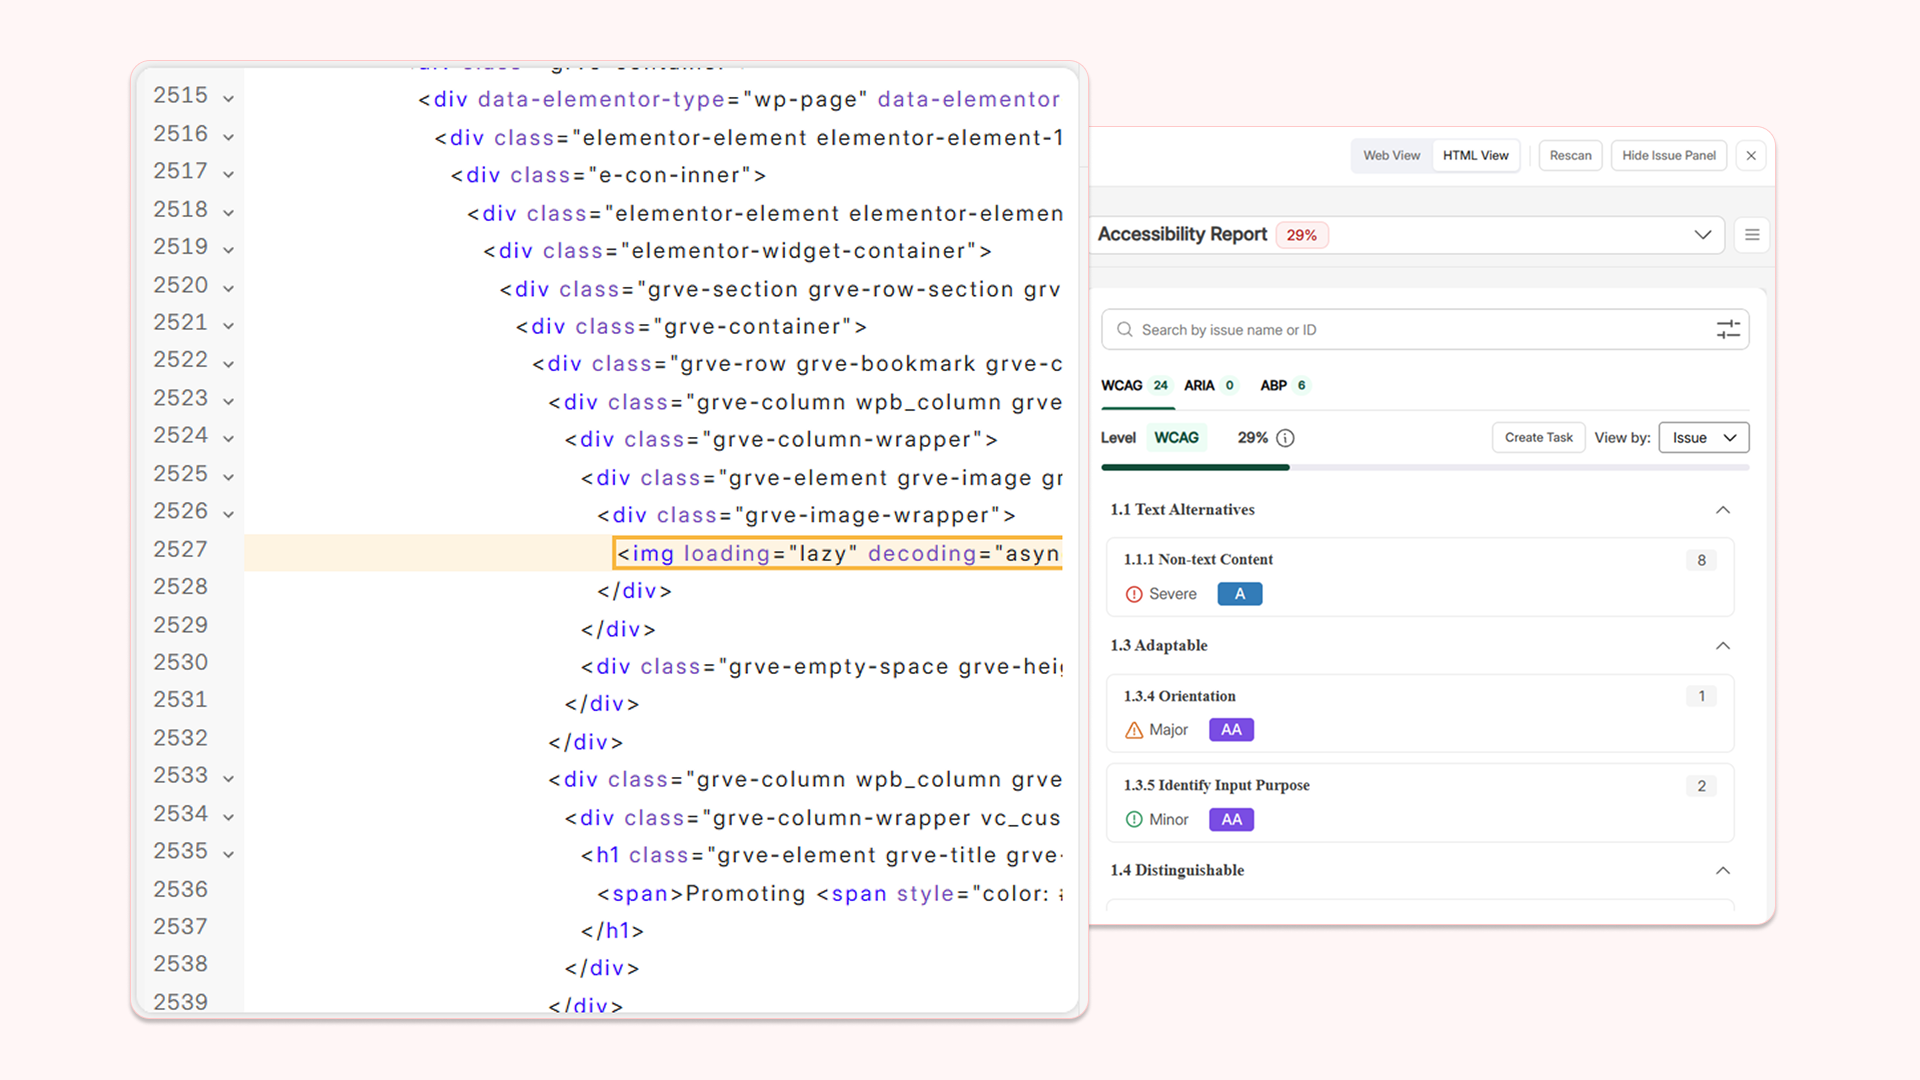The width and height of the screenshot is (1920, 1080).
Task: Fold grve-image-wrapper div at line 2526
Action: click(x=229, y=514)
